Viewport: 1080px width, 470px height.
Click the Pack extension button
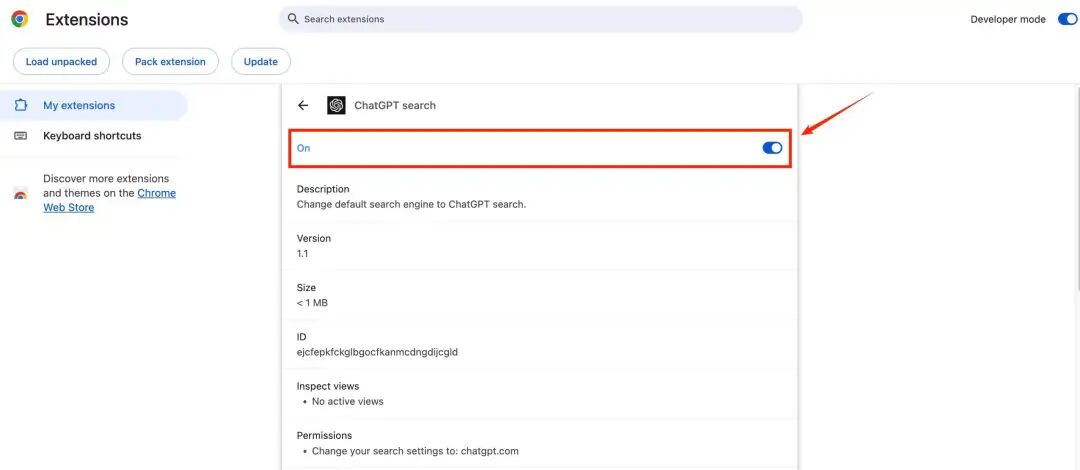(170, 61)
